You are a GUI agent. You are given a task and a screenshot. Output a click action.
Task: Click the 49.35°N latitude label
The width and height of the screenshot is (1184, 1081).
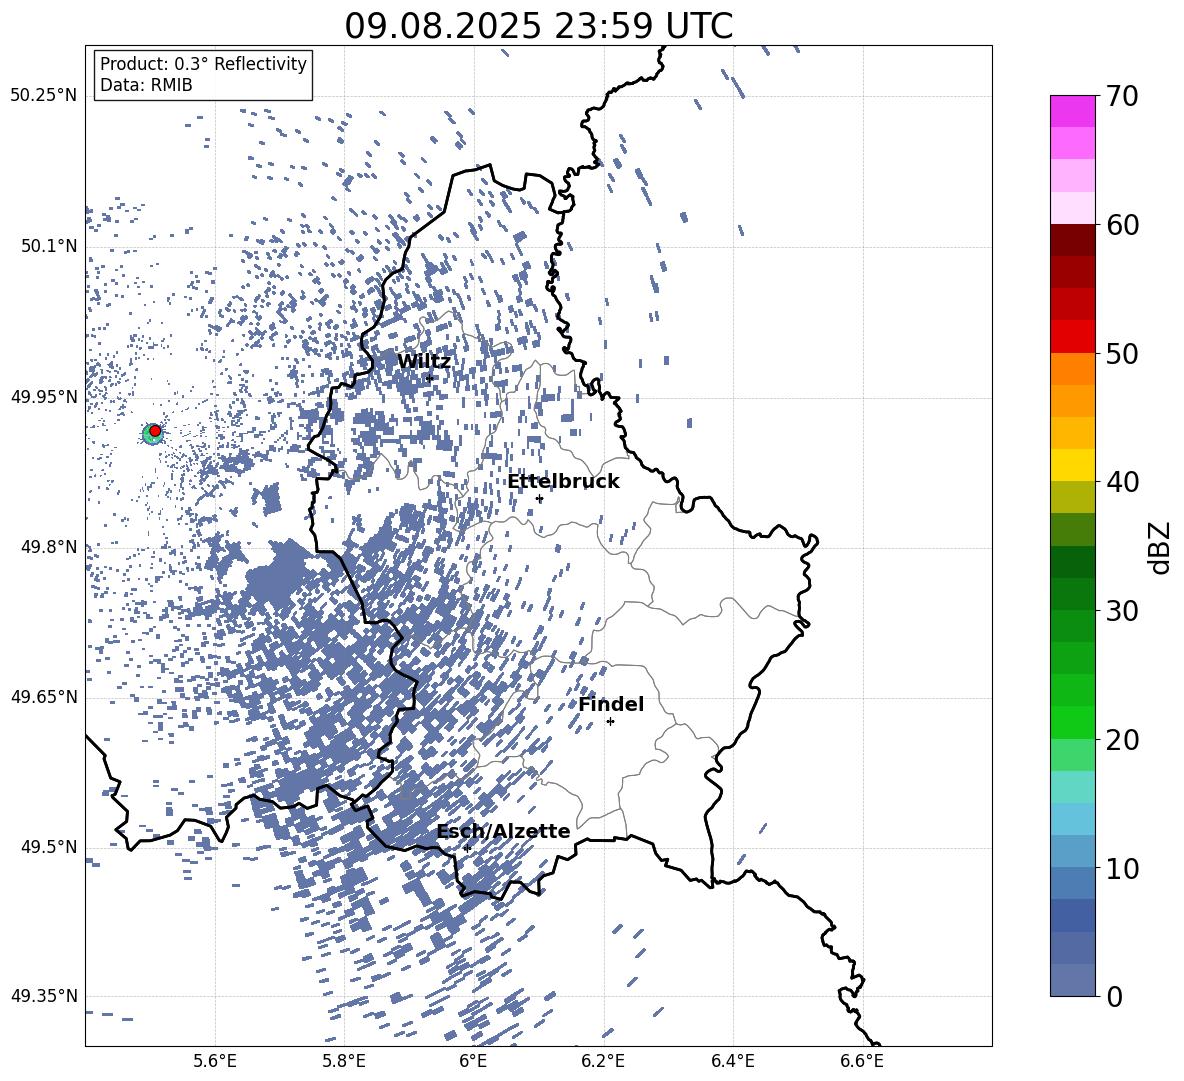click(44, 996)
